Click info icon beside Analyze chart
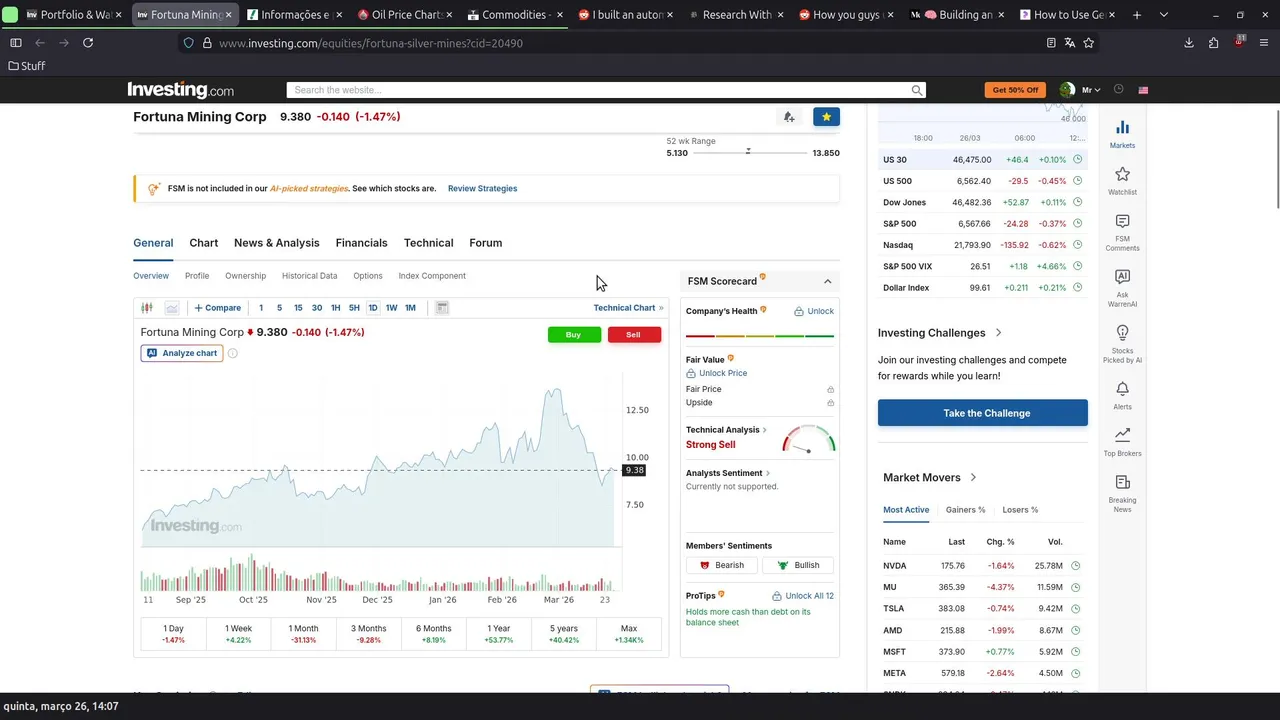The height and width of the screenshot is (720, 1280). pyautogui.click(x=232, y=353)
